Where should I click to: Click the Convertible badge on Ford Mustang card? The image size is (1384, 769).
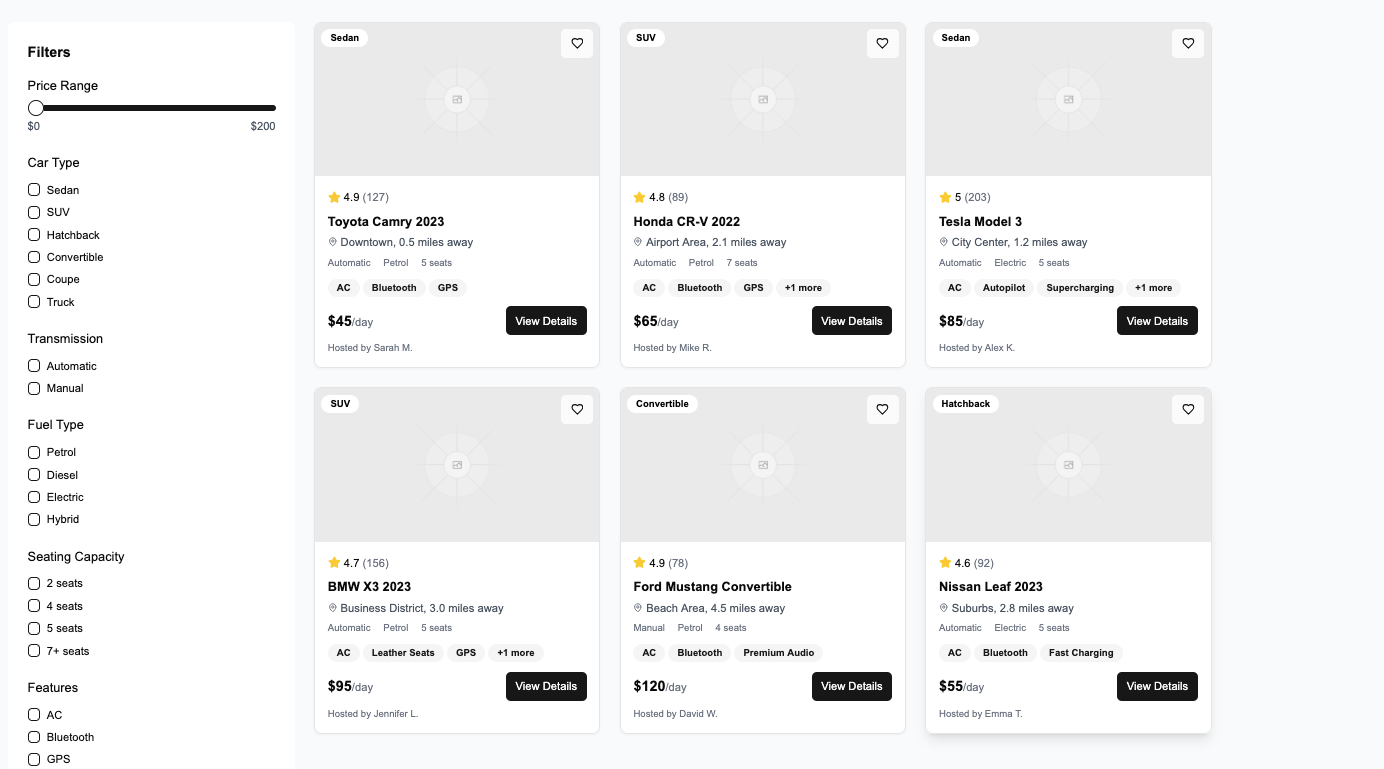(662, 404)
